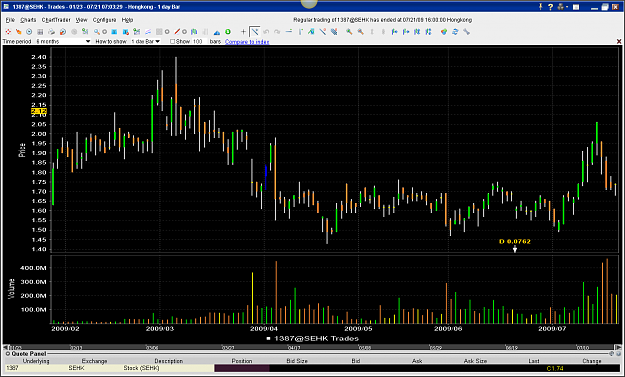Viewport: 625px width, 377px height.
Task: Click the grid table toolbar icon
Action: [x=40, y=31]
